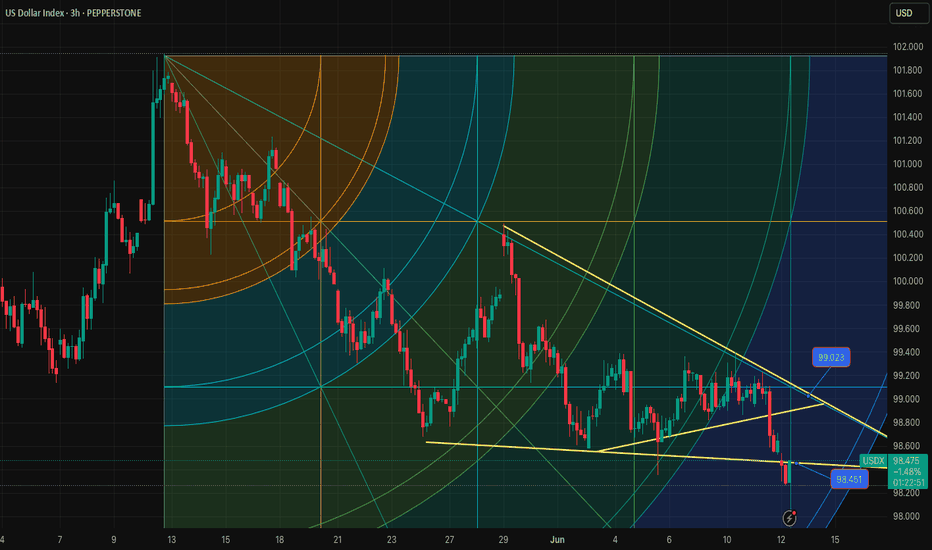
Task: Click date 7 on the time axis
Action: pos(59,540)
